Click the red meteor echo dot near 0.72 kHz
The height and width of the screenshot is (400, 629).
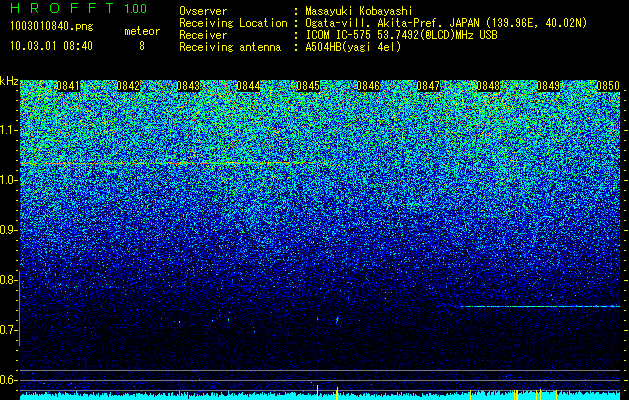pos(317,319)
